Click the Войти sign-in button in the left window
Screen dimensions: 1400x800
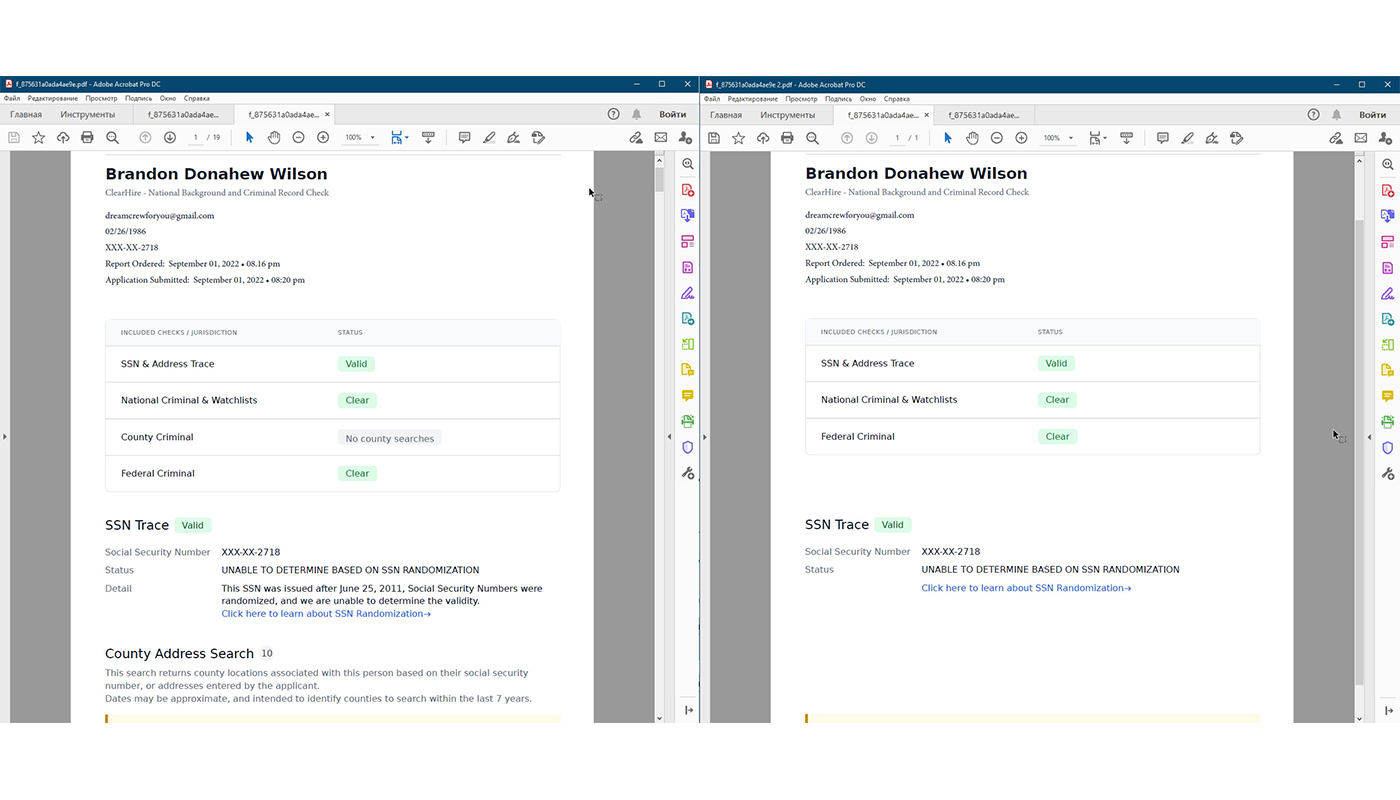tap(673, 115)
